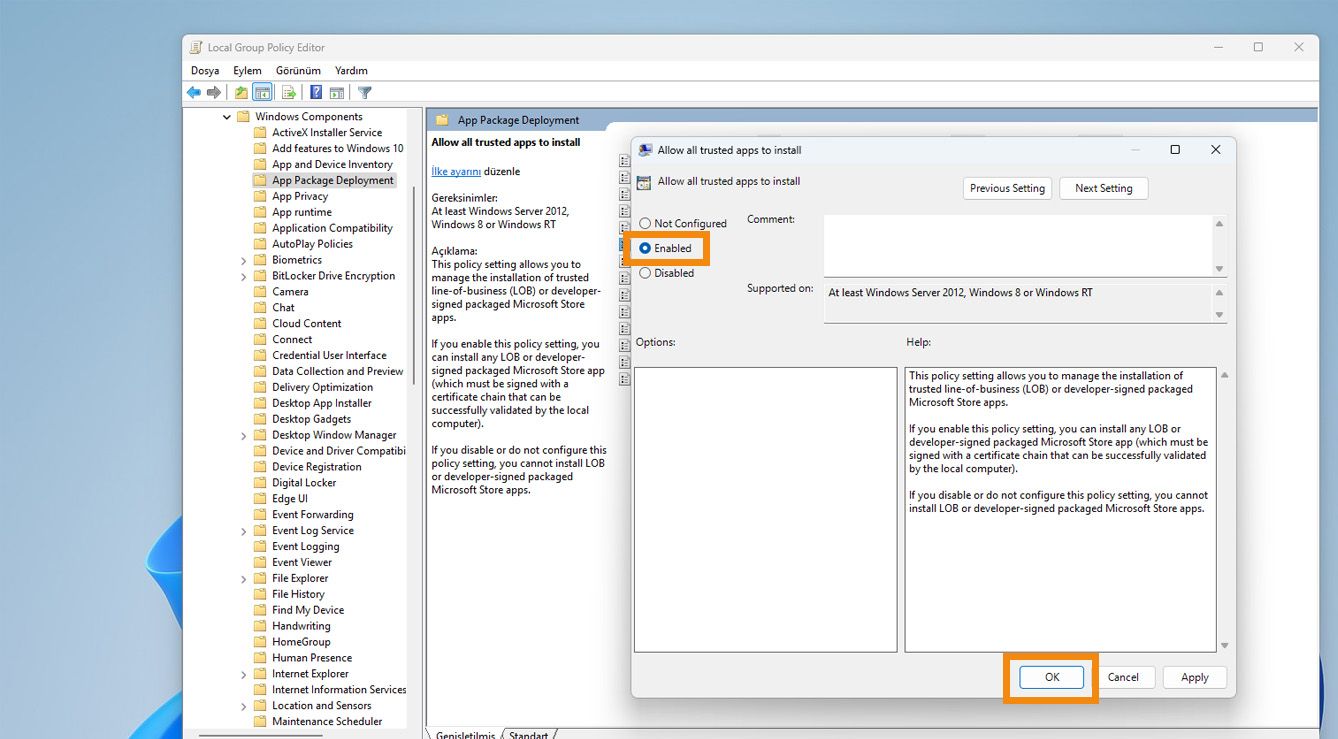Select Event Viewer in the tree
The width and height of the screenshot is (1338, 739).
[x=301, y=563]
